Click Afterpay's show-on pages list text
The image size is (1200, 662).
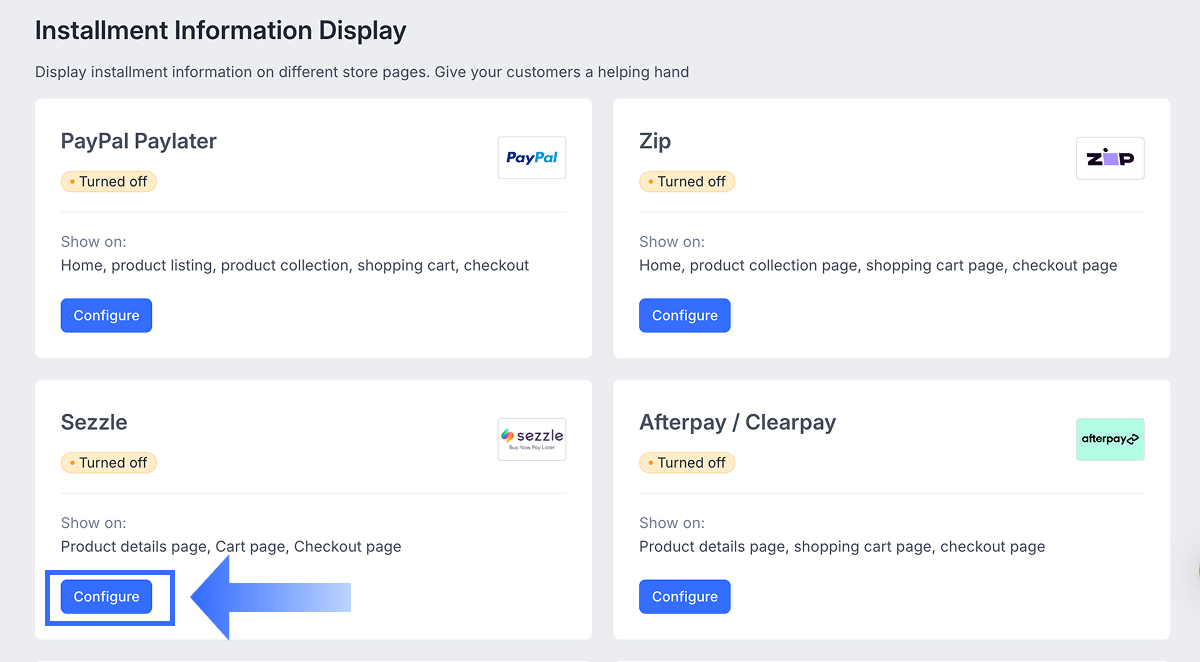coord(842,547)
